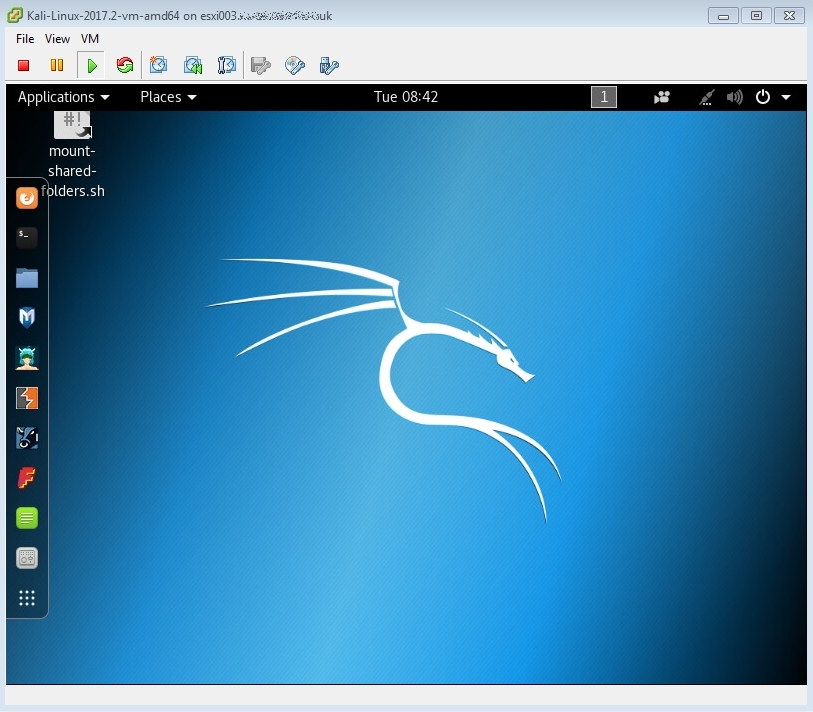
Task: Minimize the VMware console window
Action: [x=723, y=16]
